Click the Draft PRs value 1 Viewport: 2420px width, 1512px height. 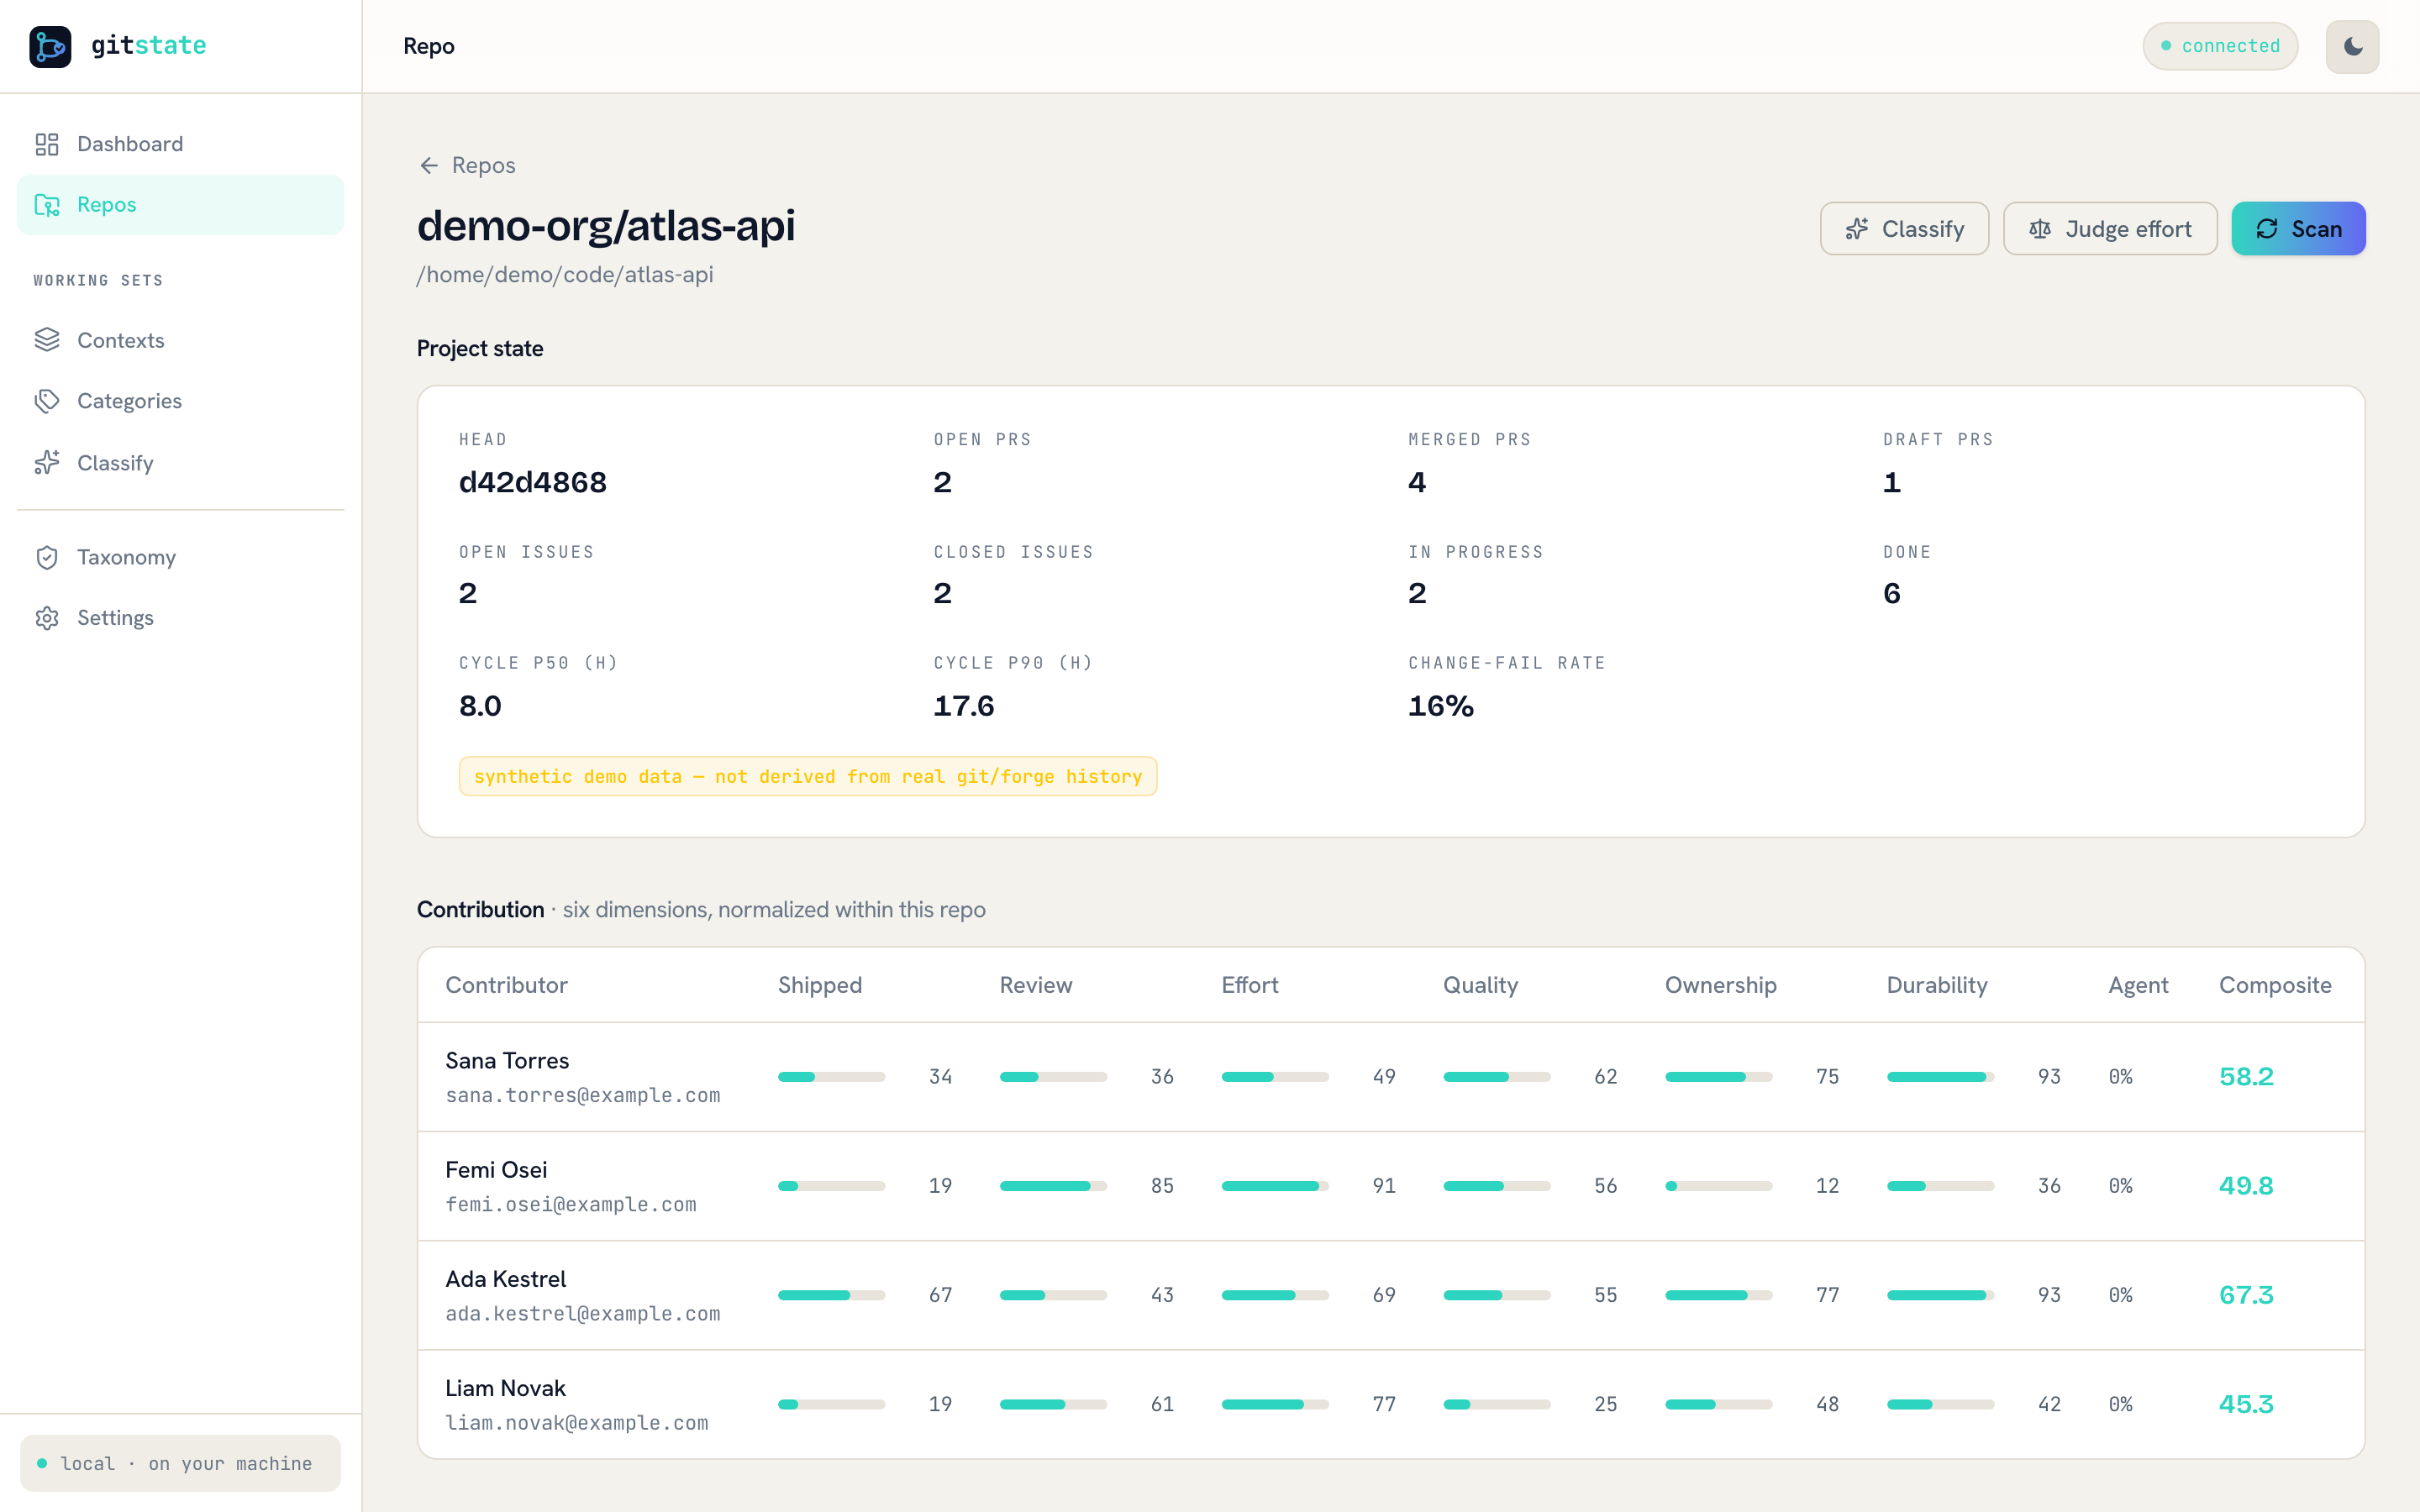(x=1892, y=482)
